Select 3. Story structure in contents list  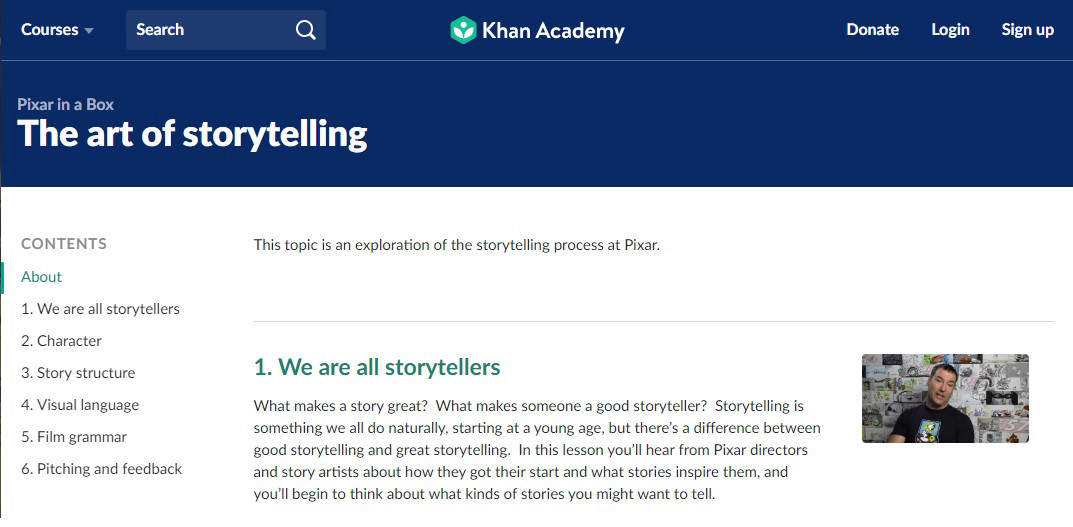[78, 373]
